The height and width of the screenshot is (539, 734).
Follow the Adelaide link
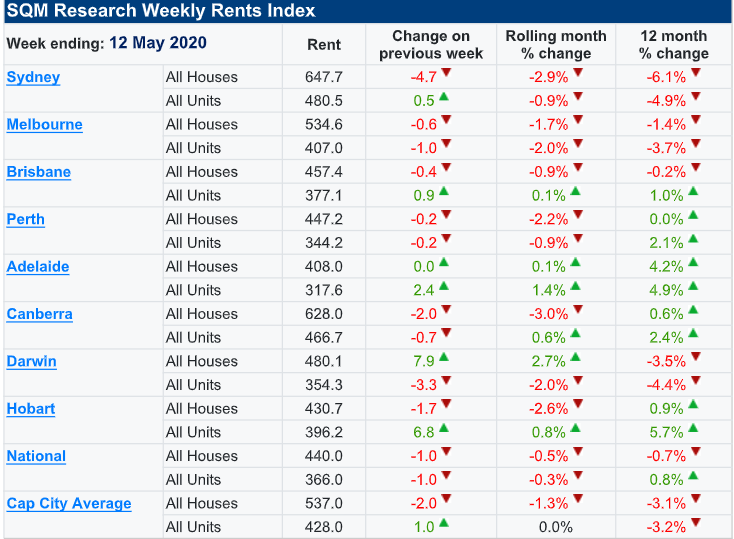(38, 266)
